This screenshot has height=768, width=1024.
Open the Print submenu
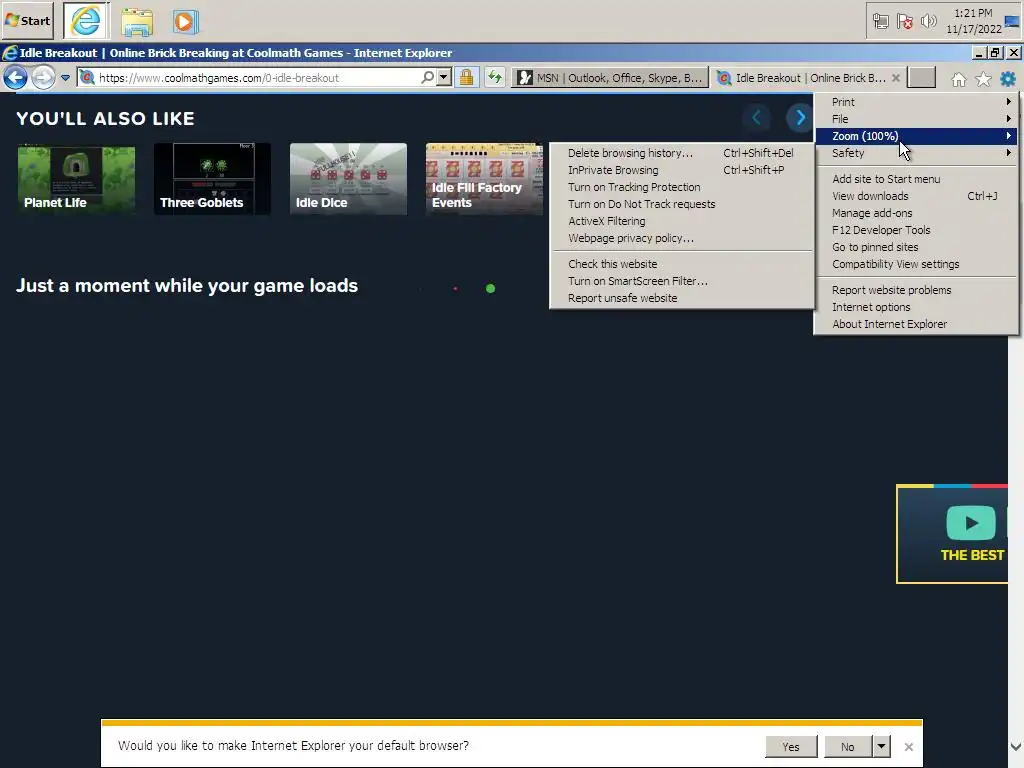tap(916, 102)
